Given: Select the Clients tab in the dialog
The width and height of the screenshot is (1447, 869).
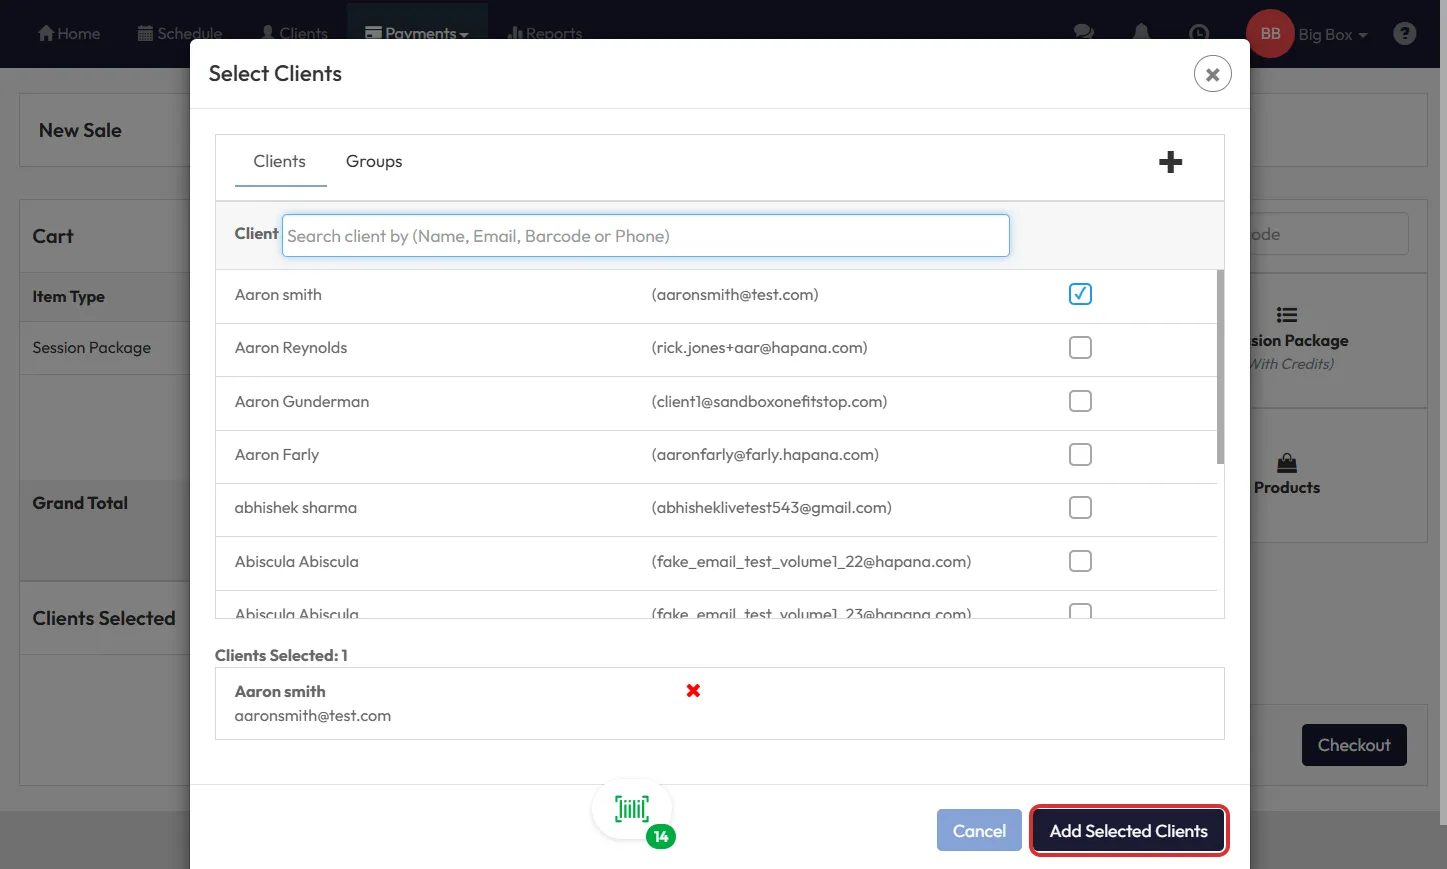Looking at the screenshot, I should (x=279, y=162).
